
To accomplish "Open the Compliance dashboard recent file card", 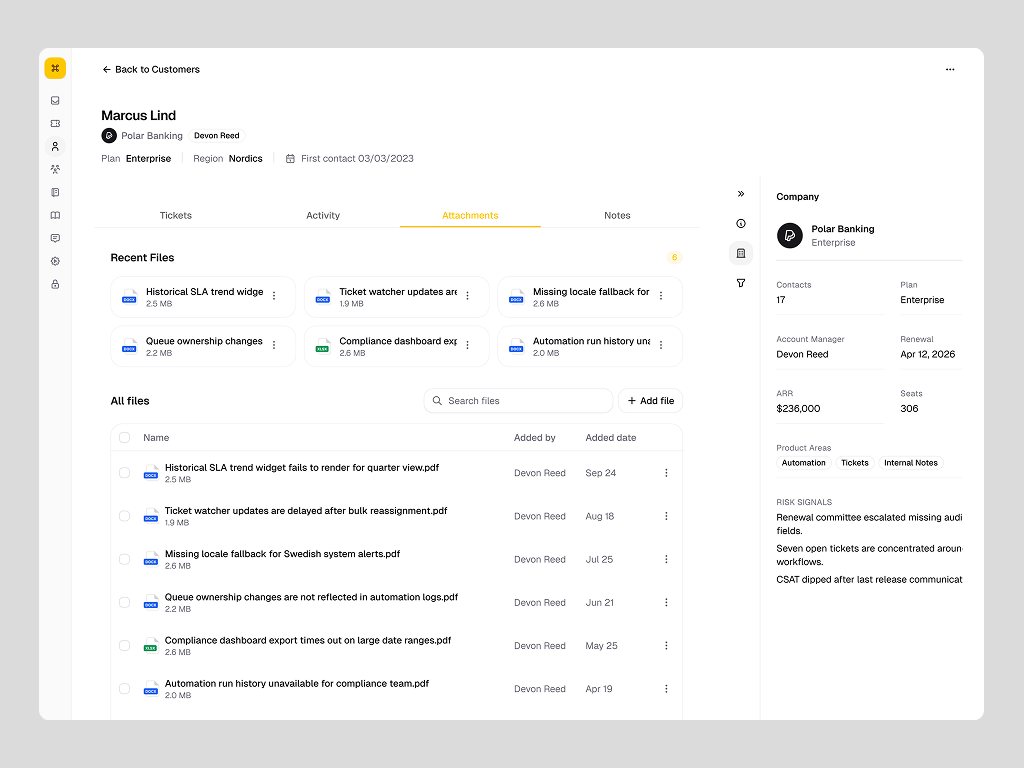I will 396,346.
